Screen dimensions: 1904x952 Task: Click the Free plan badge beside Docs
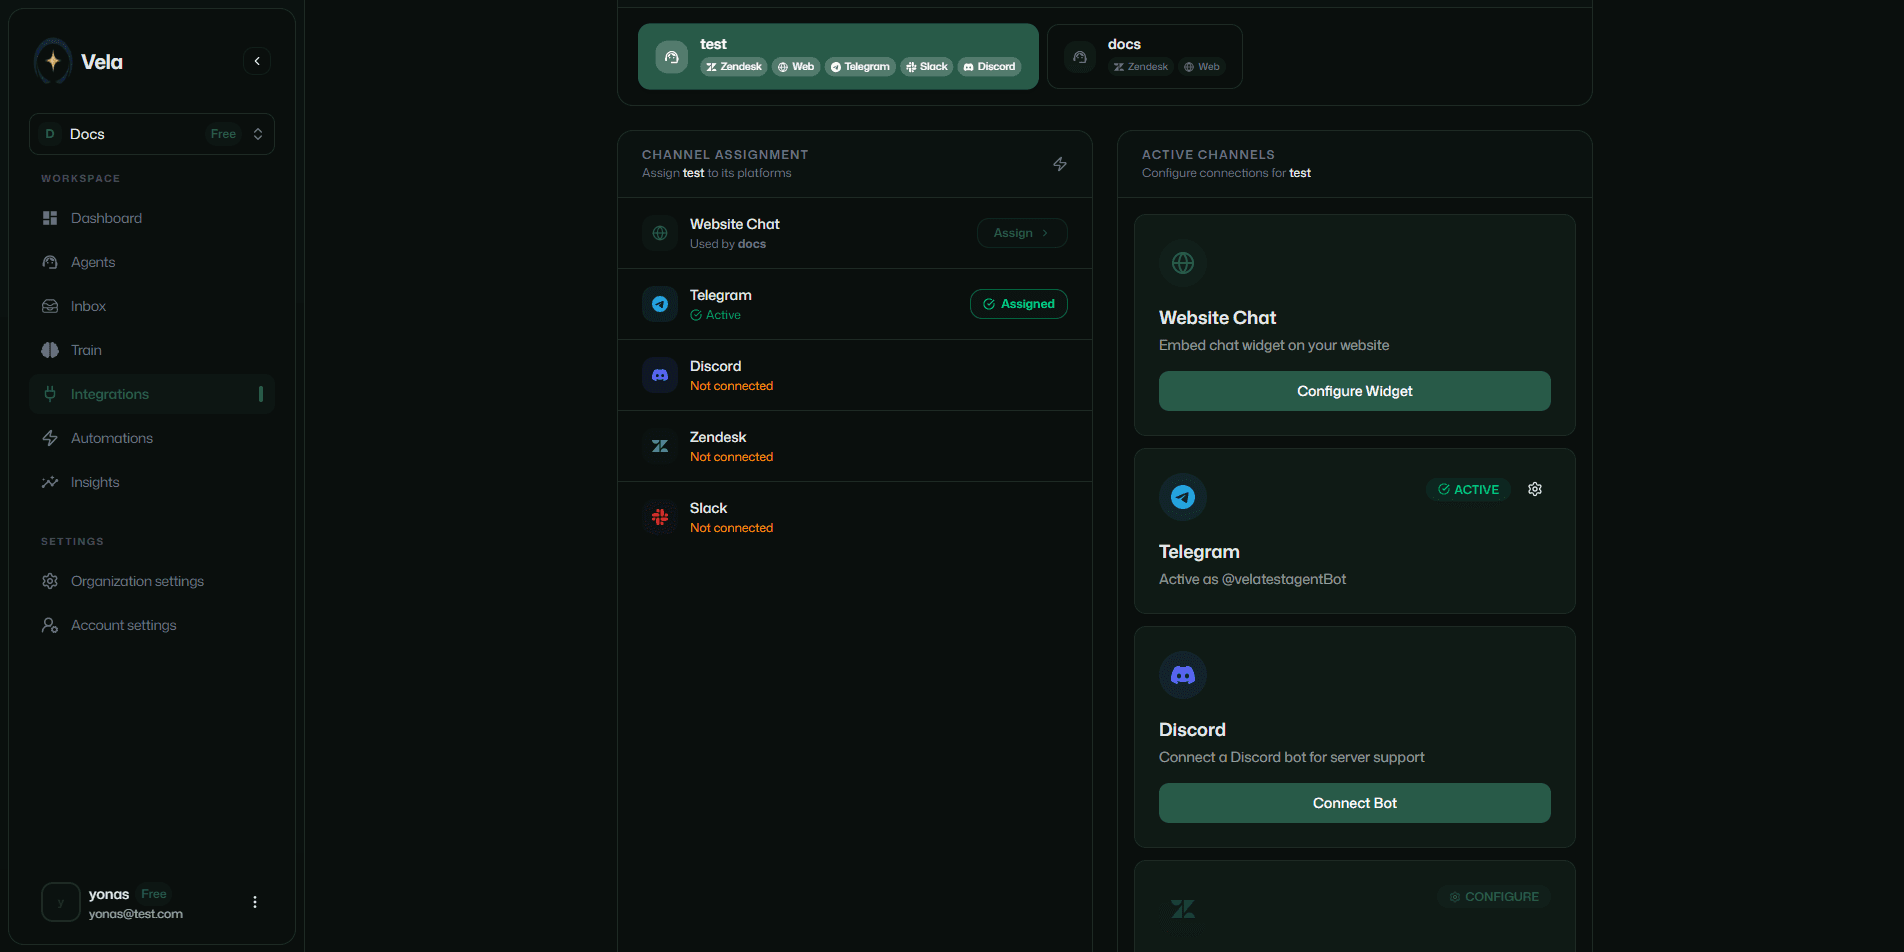pyautogui.click(x=223, y=134)
